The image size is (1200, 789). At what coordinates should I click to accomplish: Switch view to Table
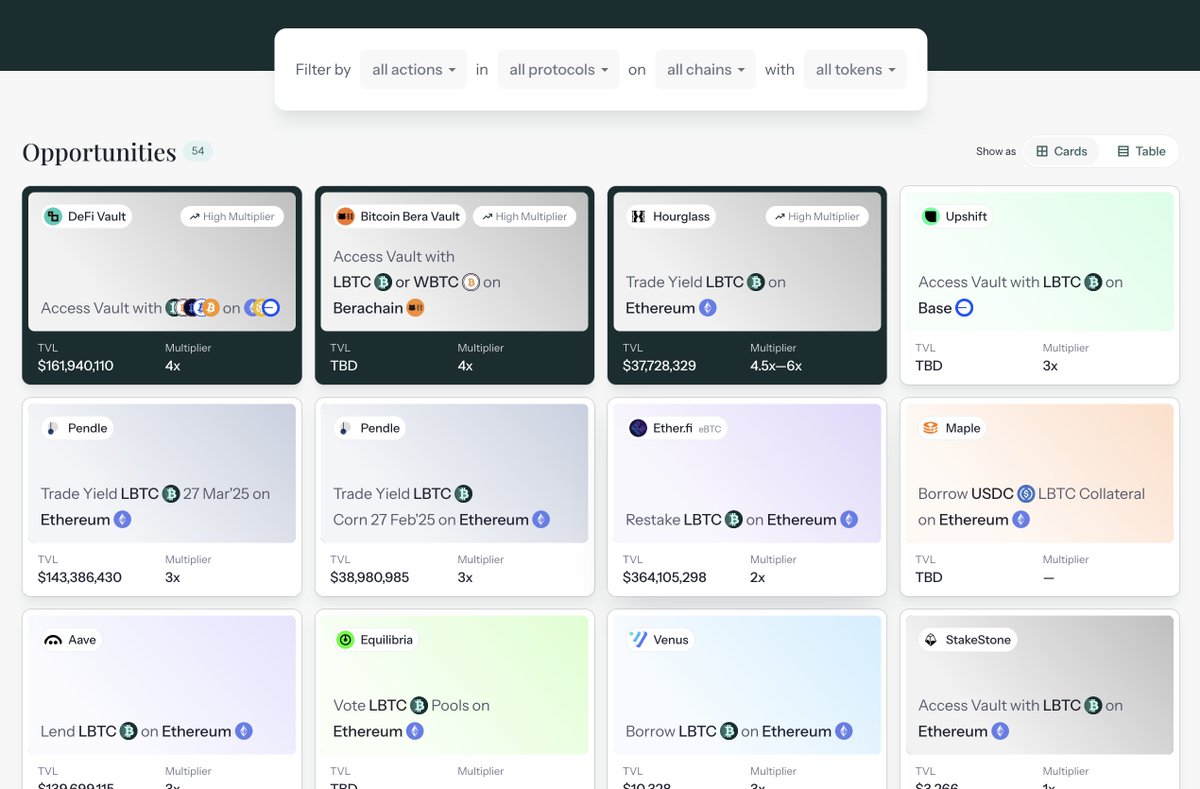point(1141,151)
